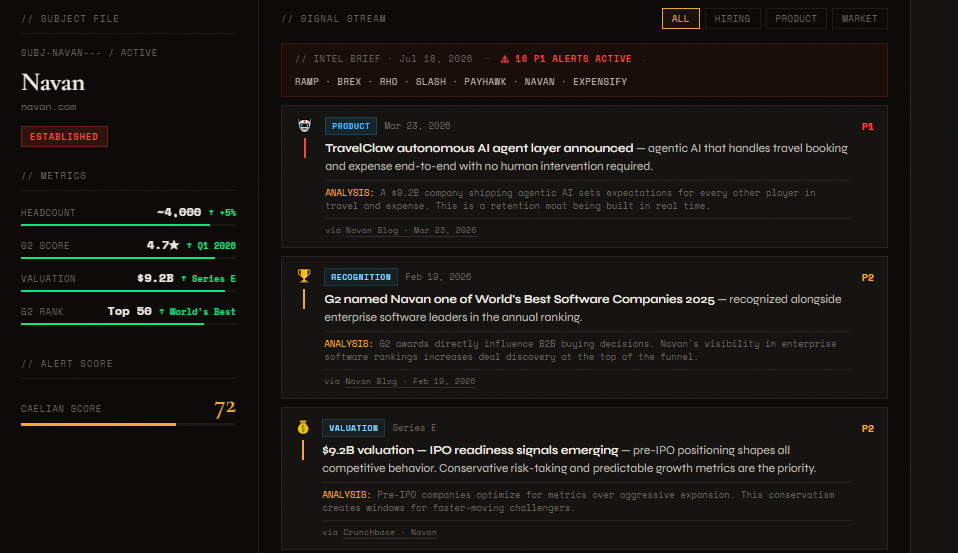Image resolution: width=958 pixels, height=553 pixels.
Task: Follow the Crunchbase · Navan source link
Action: (x=390, y=532)
